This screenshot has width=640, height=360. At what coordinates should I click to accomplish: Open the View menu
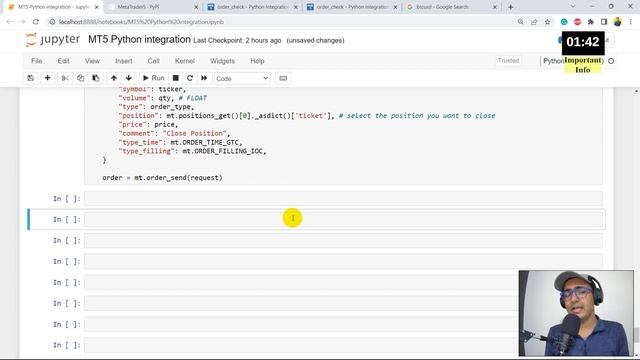(92, 61)
